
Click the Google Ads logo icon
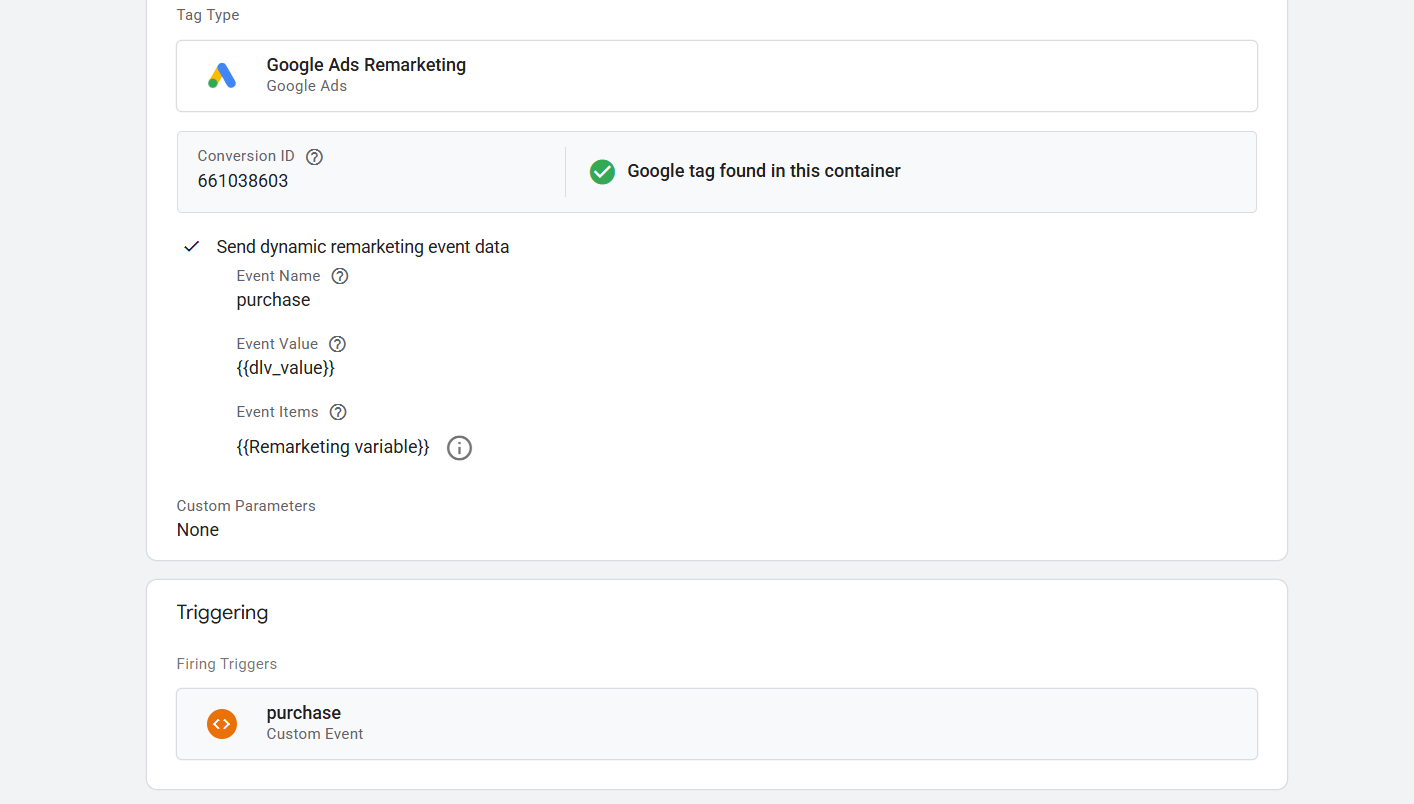click(221, 76)
